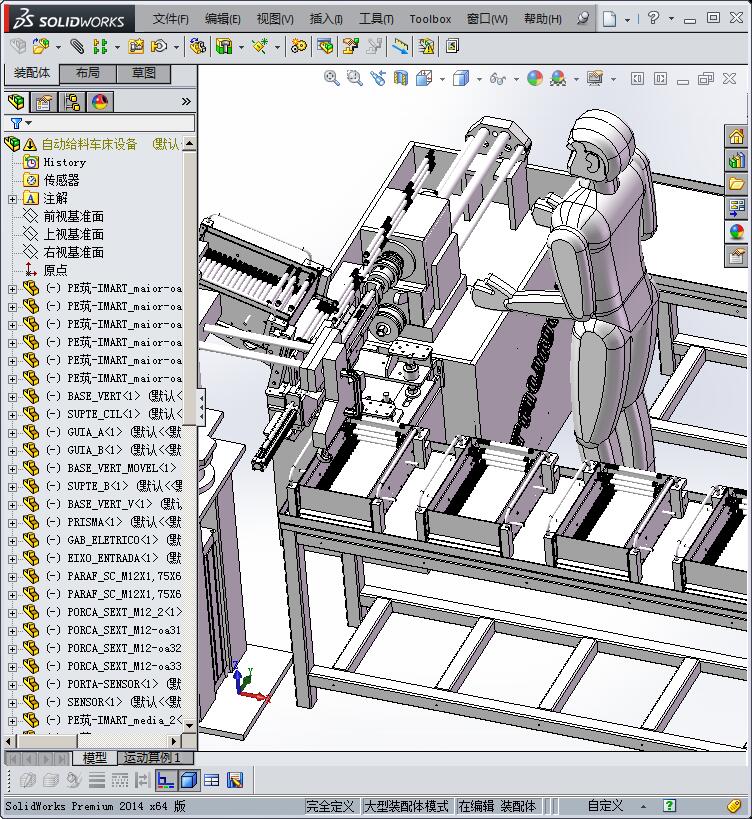752x819 pixels.
Task: Toggle the shaded display button in bottom toolbar
Action: (189, 780)
